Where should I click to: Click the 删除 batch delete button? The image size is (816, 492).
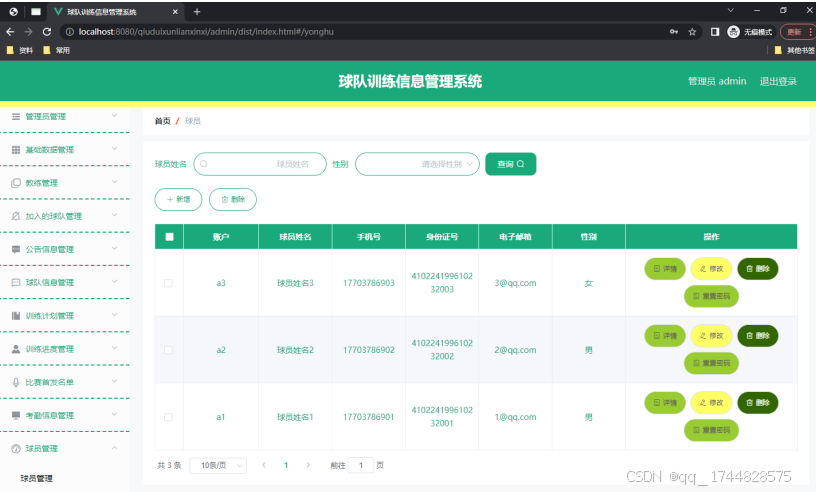click(x=233, y=199)
